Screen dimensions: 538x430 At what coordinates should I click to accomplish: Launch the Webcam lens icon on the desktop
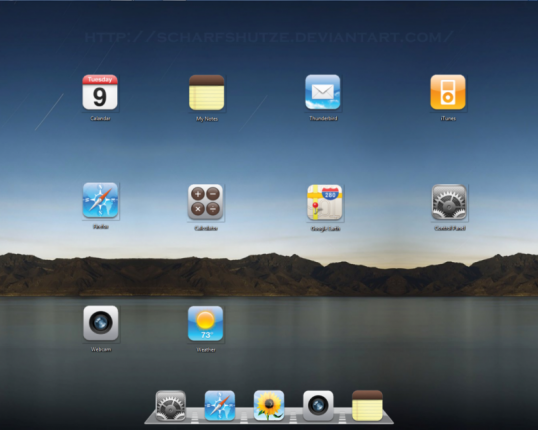101,323
